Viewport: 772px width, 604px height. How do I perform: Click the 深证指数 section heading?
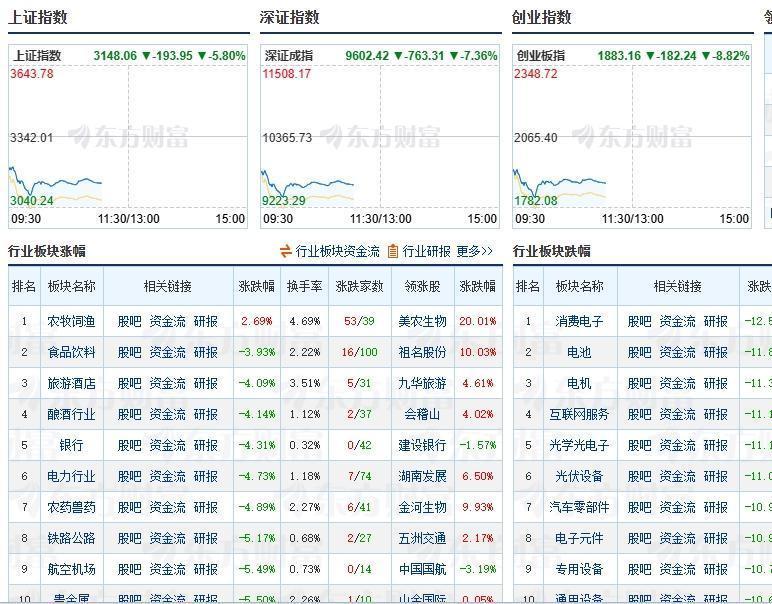pos(290,17)
